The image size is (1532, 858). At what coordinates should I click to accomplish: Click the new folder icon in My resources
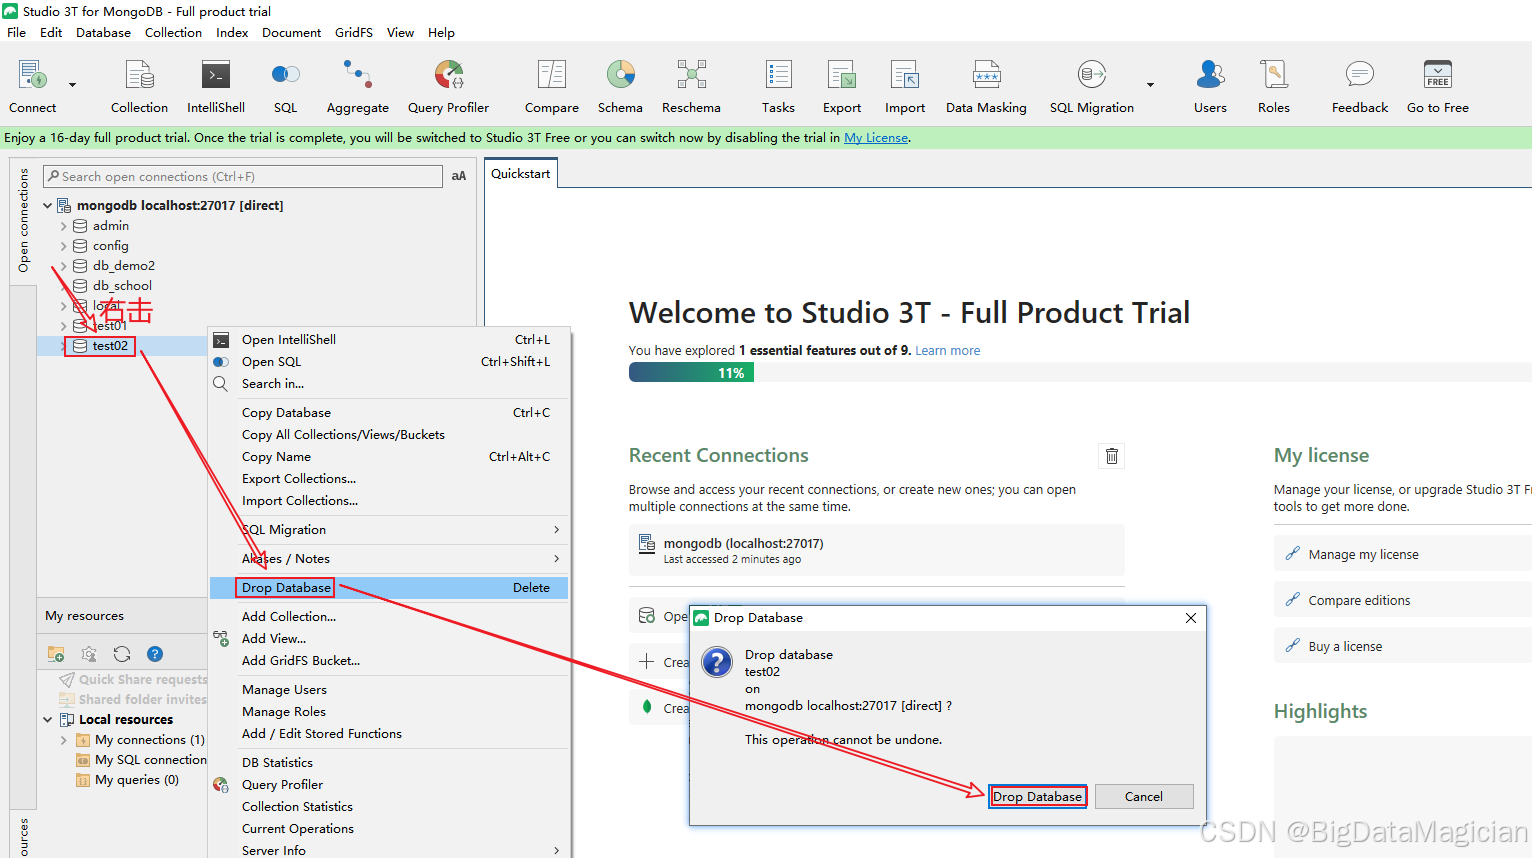(56, 654)
